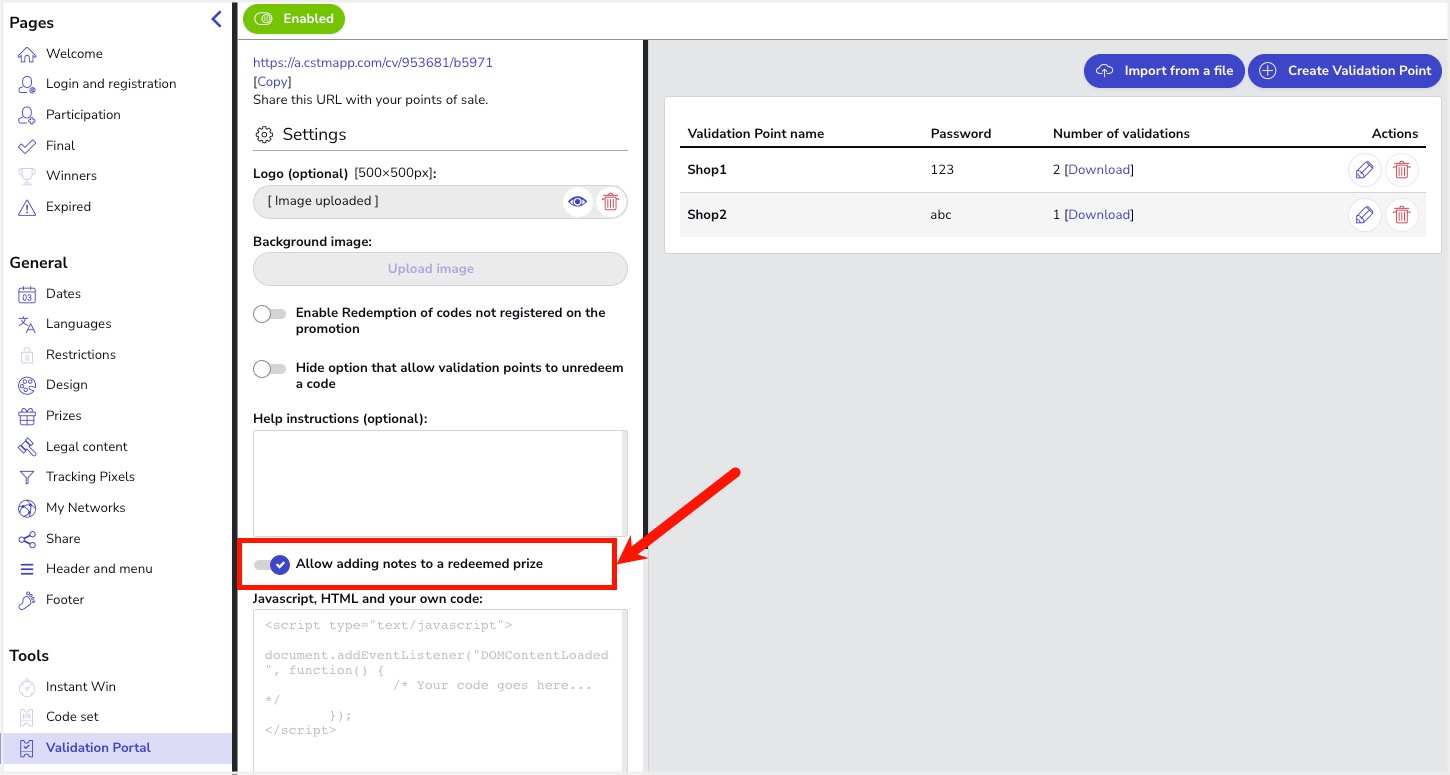Copy the validation portal URL
Screen dimensions: 1450x775
tap(272, 82)
